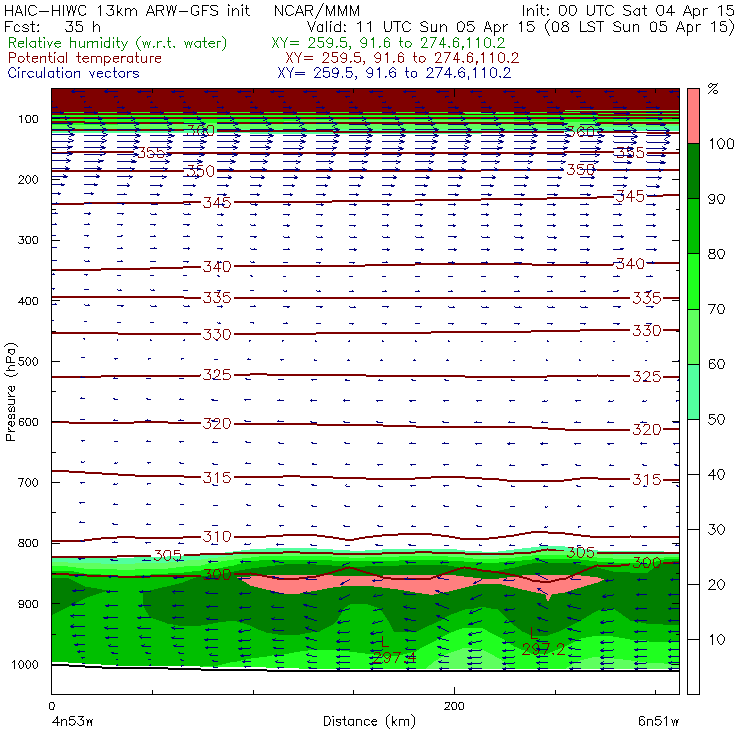This screenshot has width=740, height=740.
Task: Click the left-hand '300' contour label
Action: (217, 574)
